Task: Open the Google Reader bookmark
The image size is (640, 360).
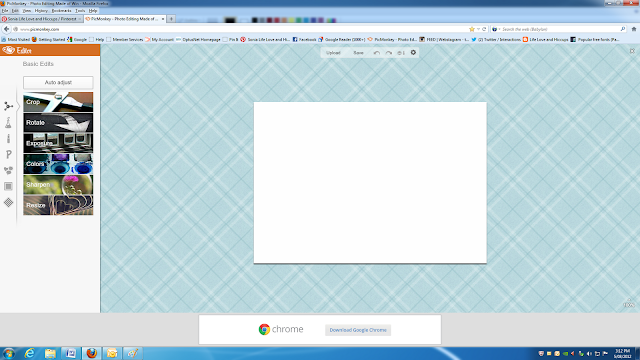Action: pos(342,40)
